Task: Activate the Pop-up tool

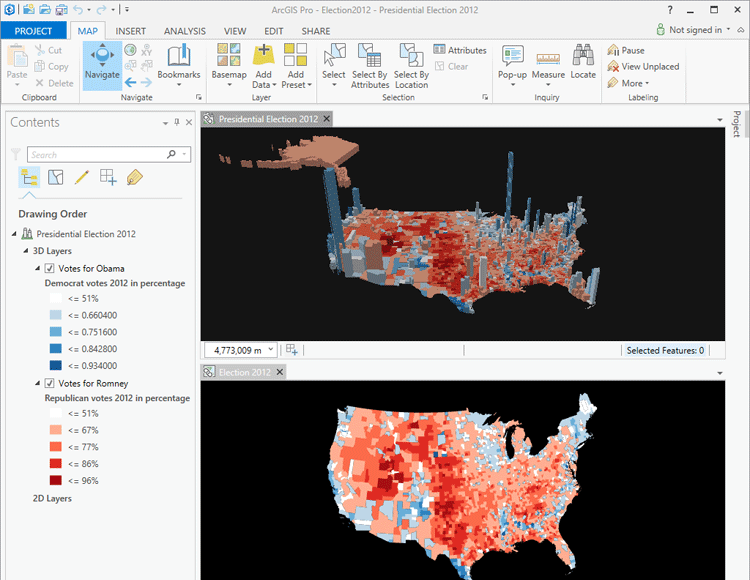Action: pos(512,66)
